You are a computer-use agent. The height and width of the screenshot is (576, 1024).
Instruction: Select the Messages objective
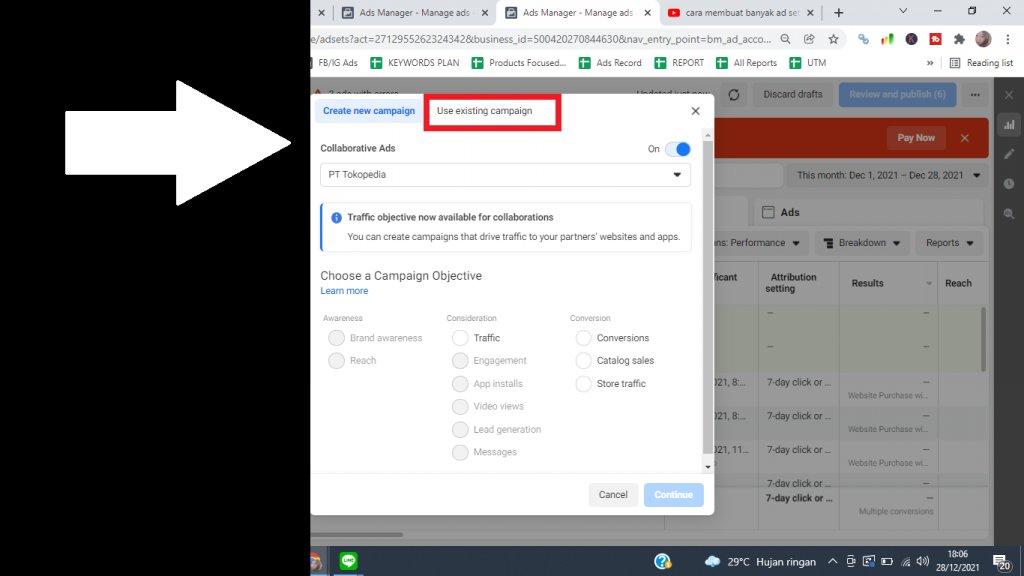(460, 452)
